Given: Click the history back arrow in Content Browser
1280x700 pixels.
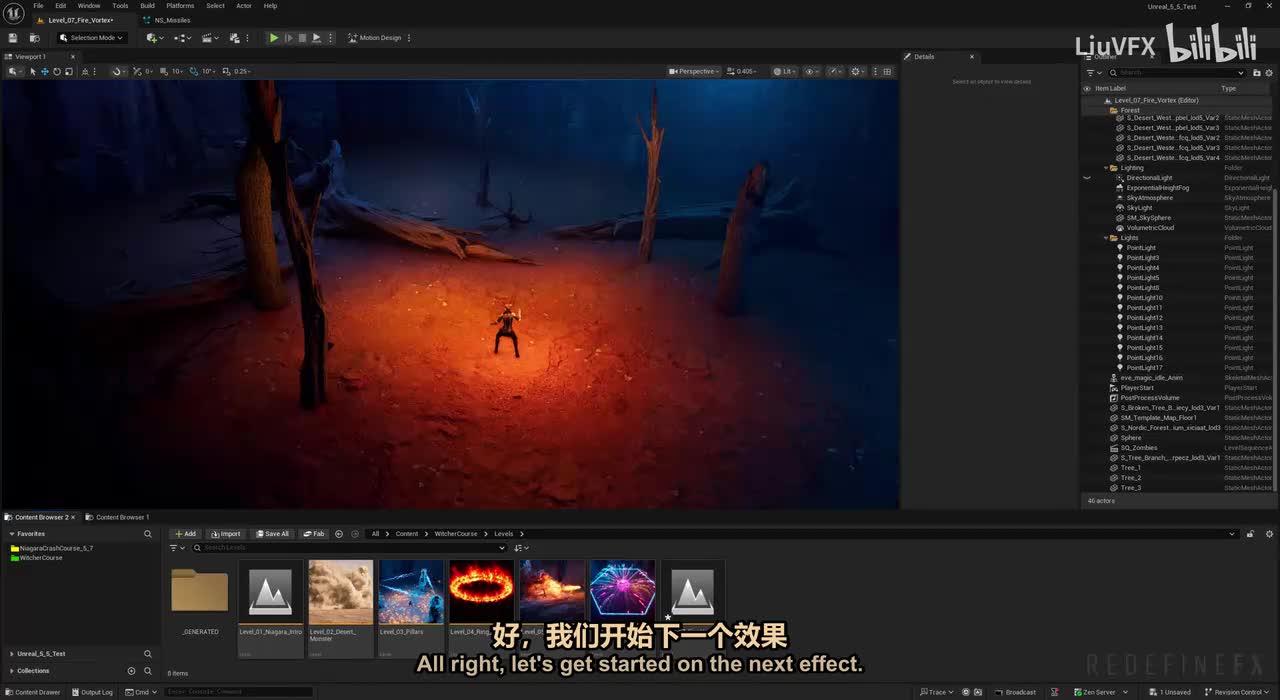Looking at the screenshot, I should 339,534.
